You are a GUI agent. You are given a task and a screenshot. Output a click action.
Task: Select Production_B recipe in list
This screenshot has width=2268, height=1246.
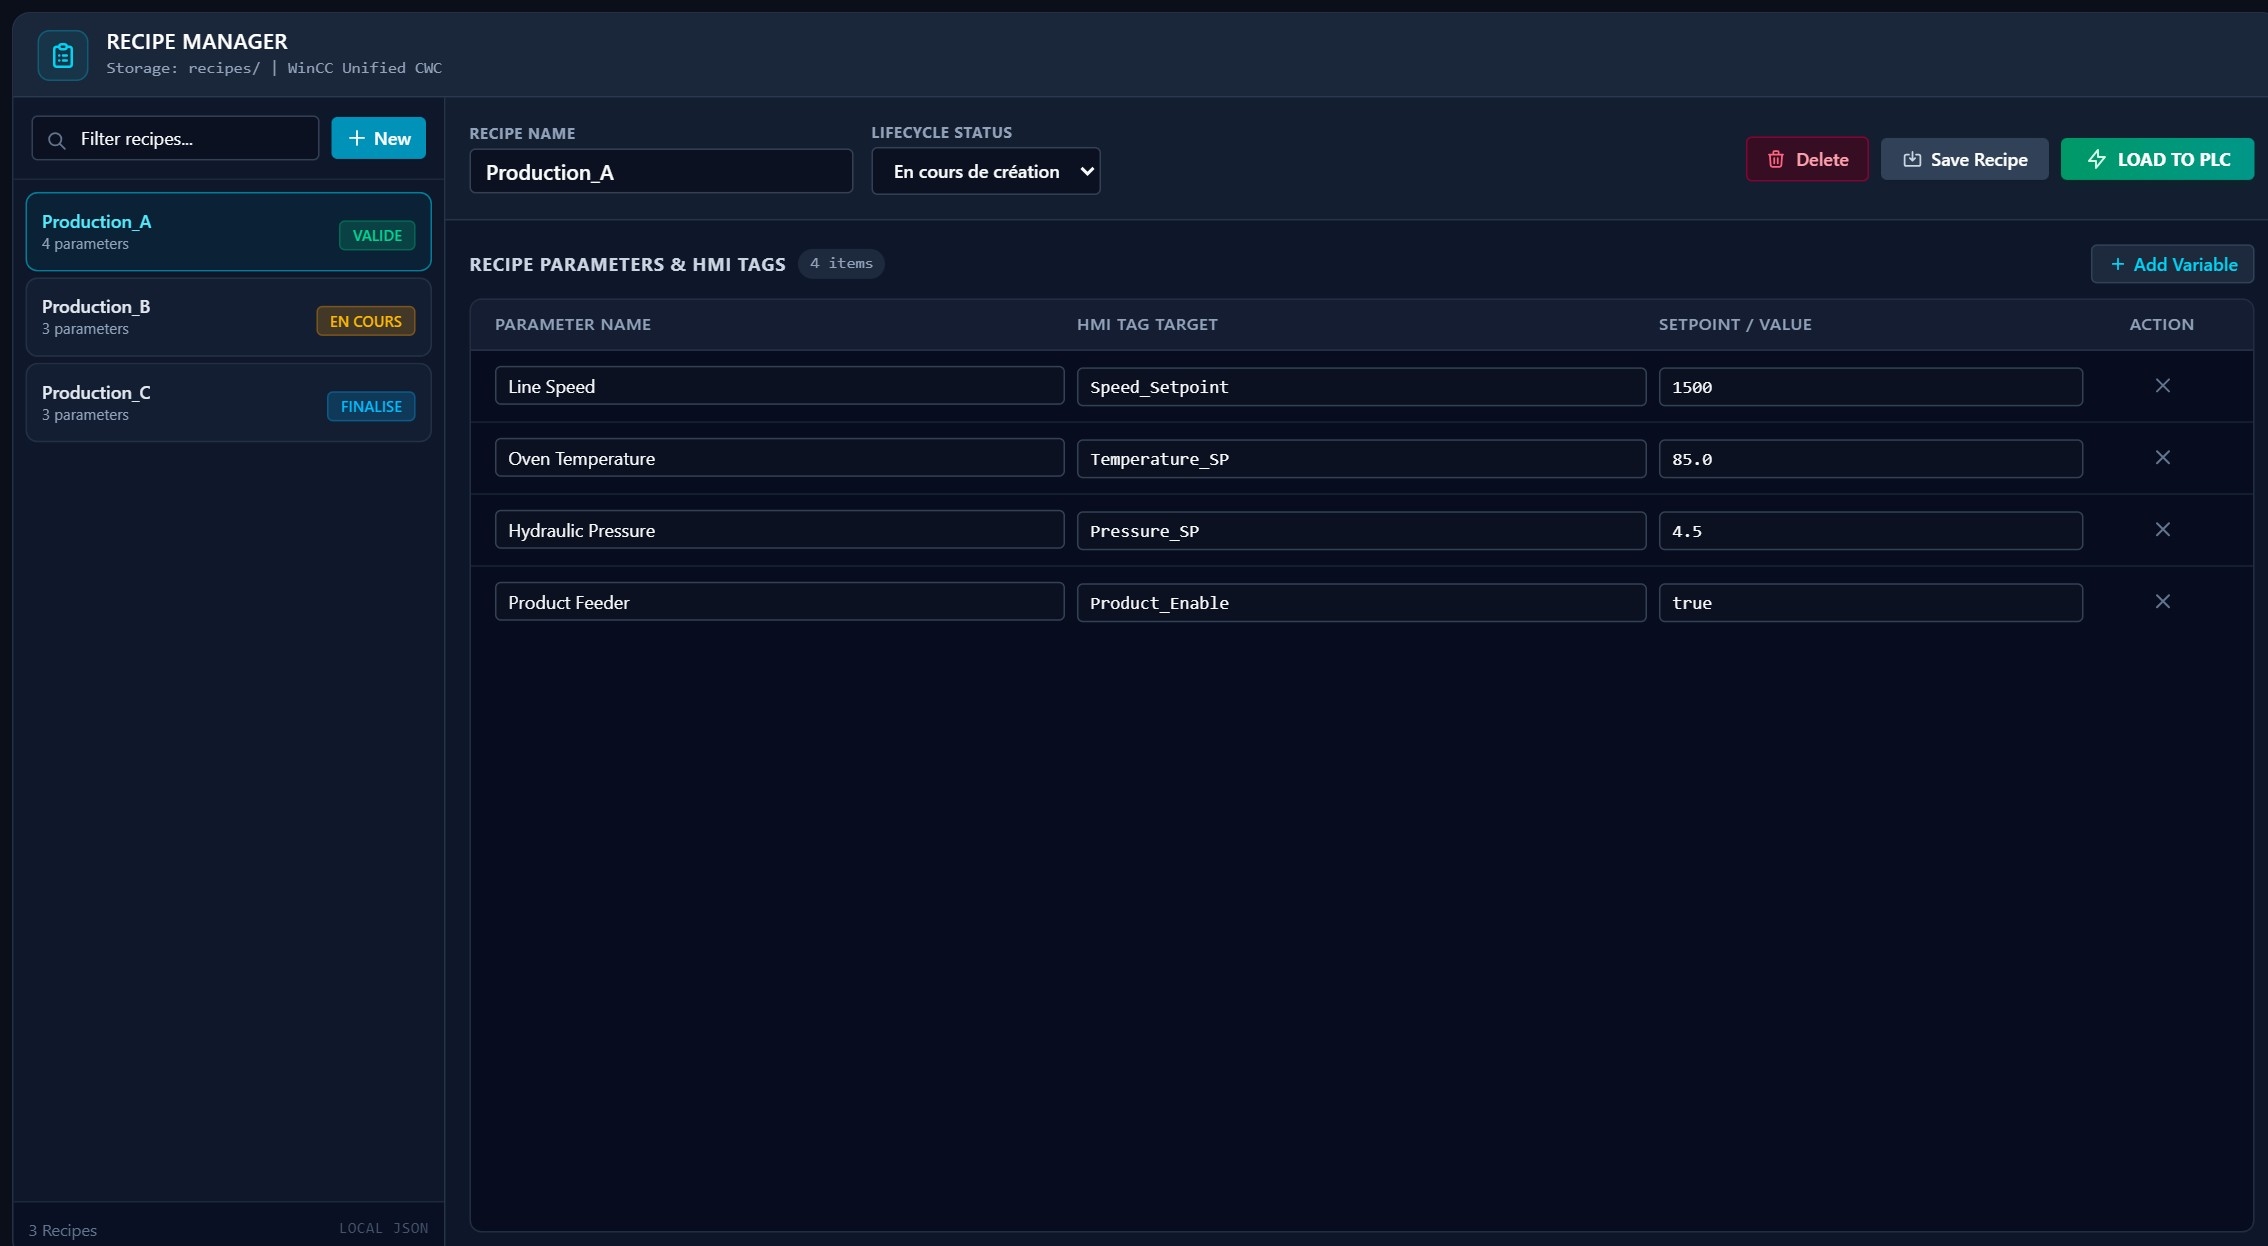click(228, 317)
